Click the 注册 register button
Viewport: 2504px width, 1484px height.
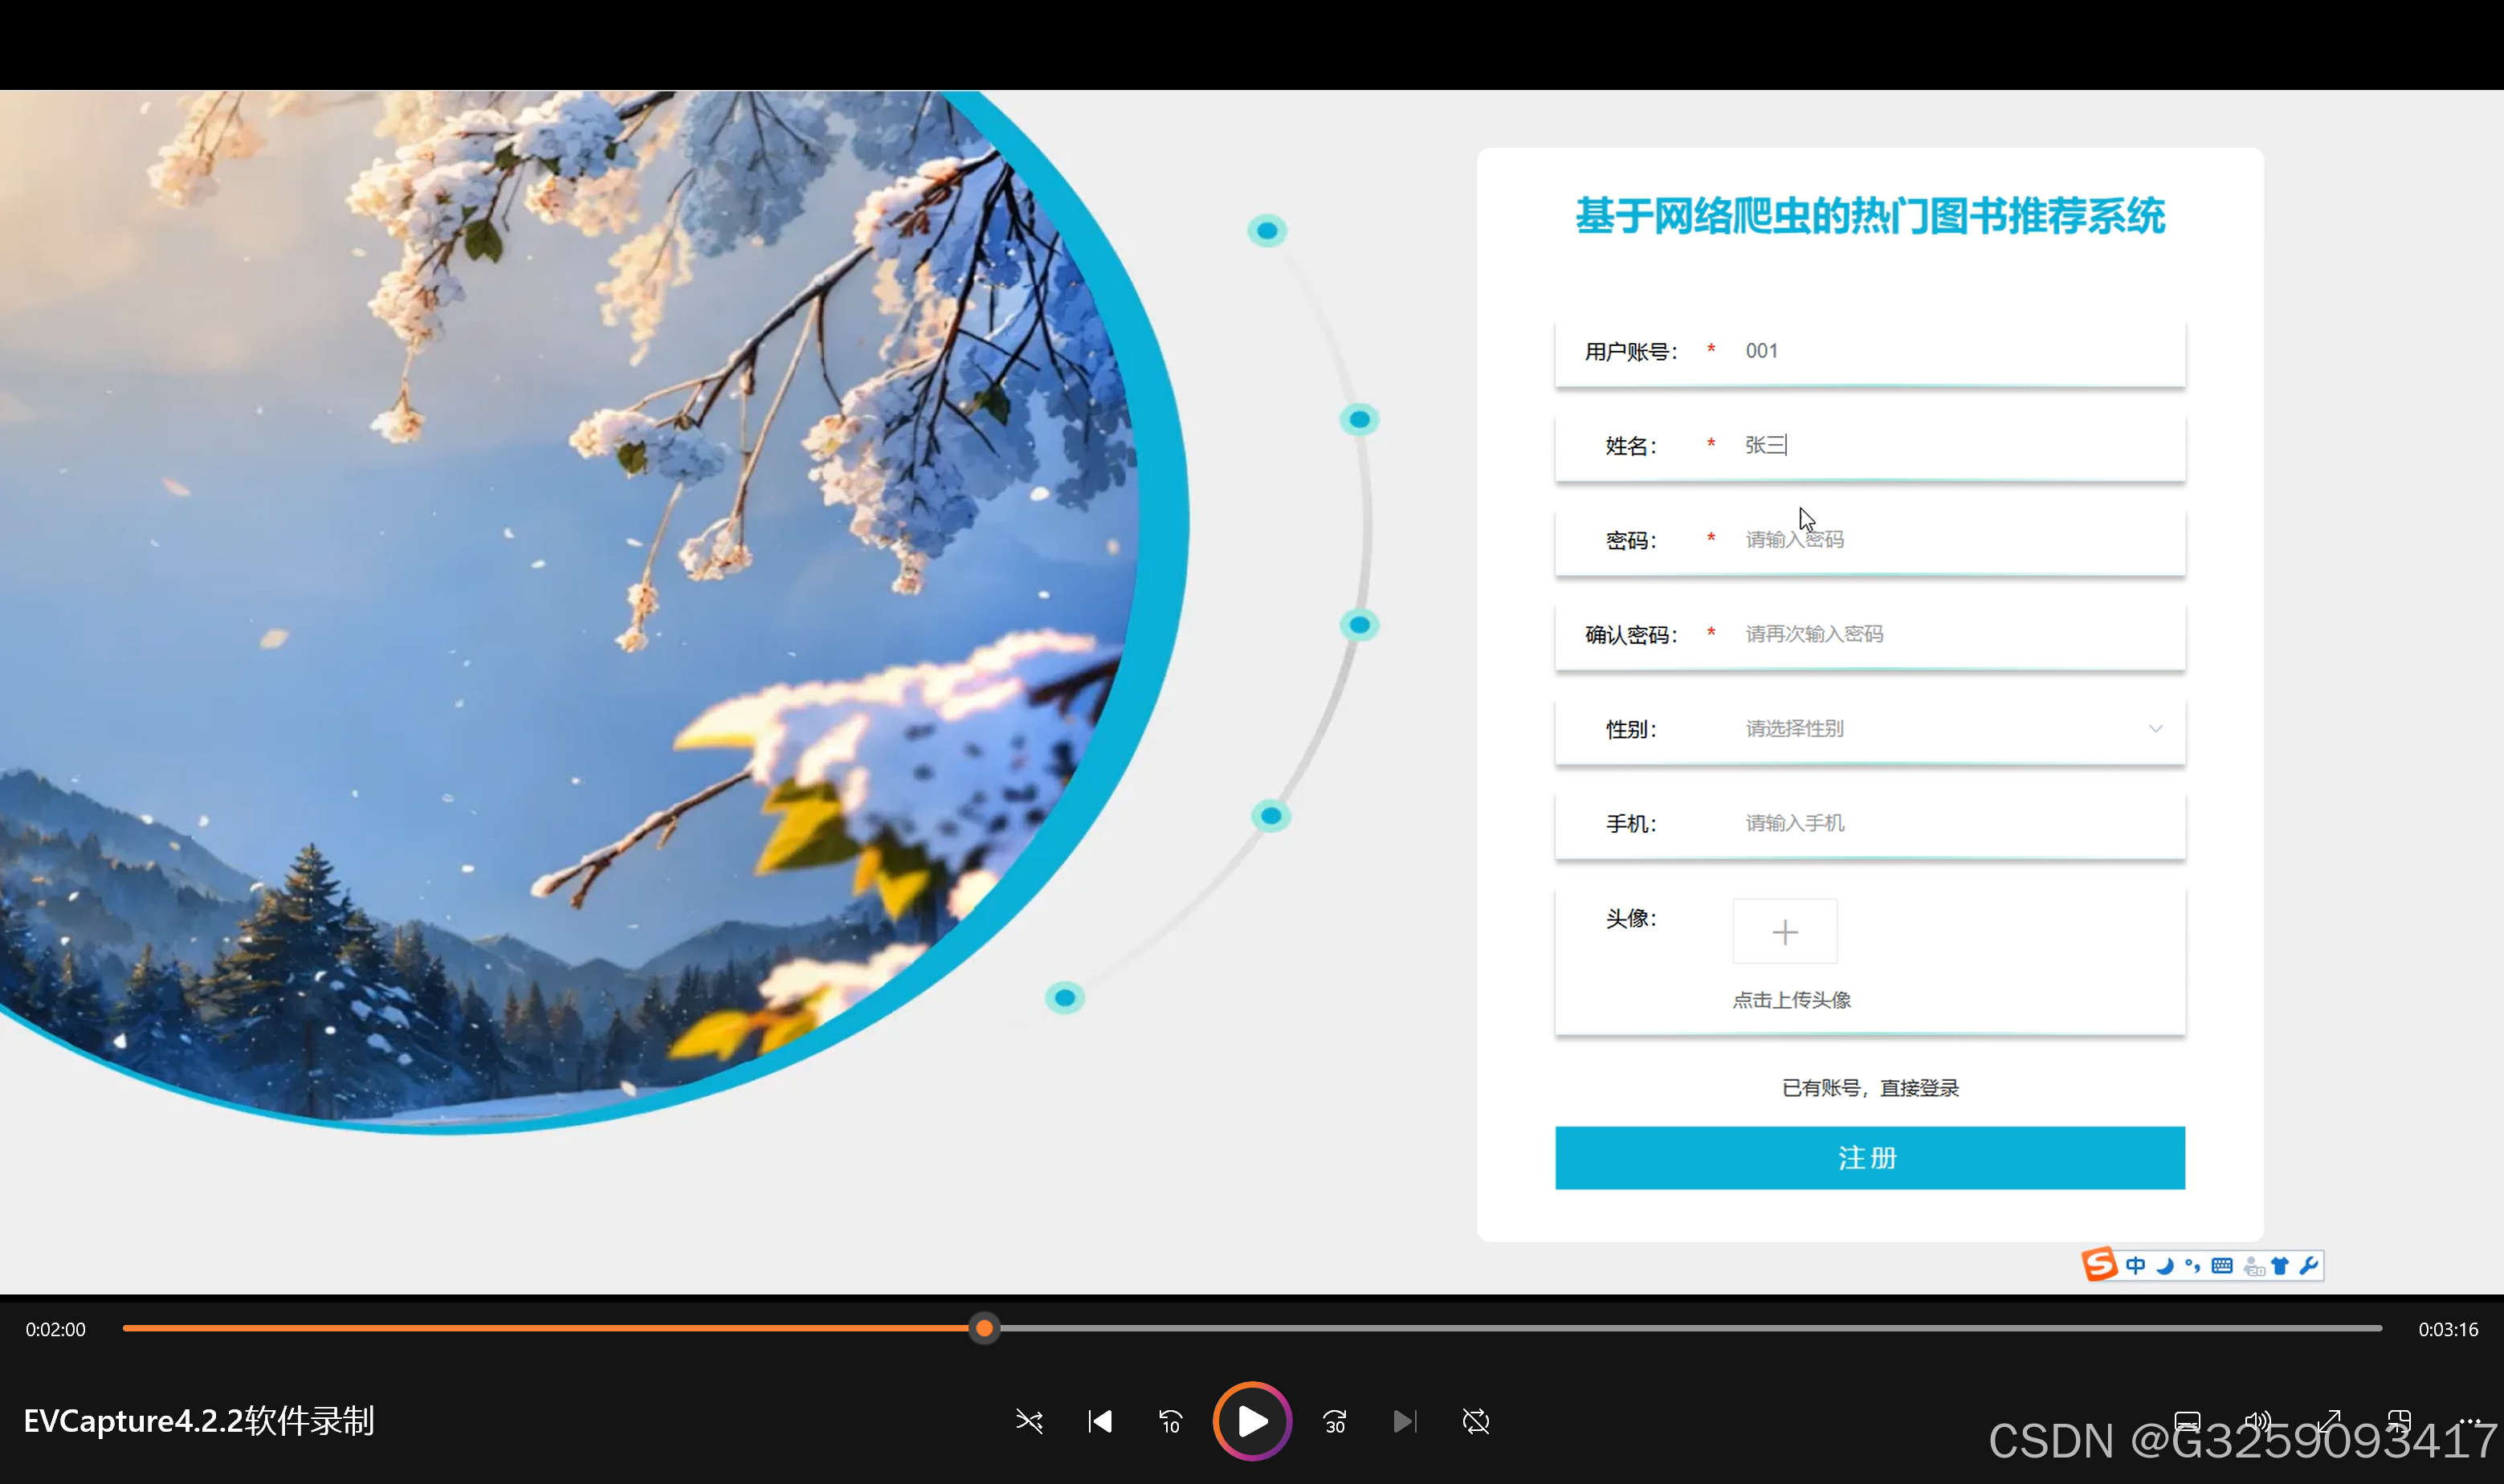coord(1869,1158)
